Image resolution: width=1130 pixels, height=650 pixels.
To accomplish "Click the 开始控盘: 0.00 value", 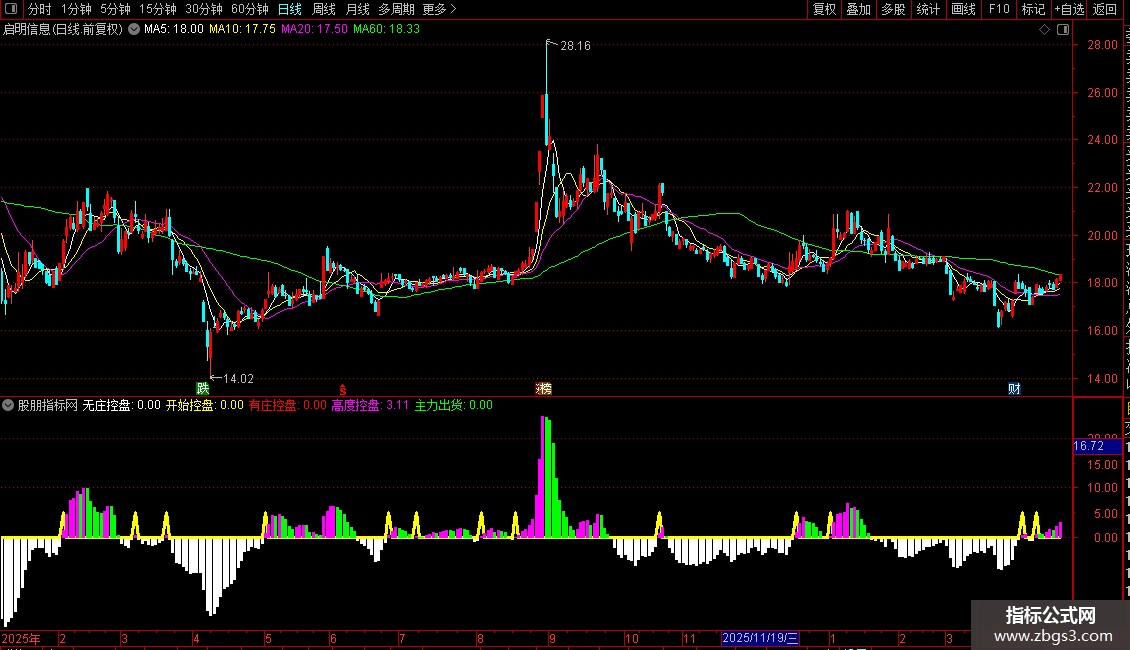I will pyautogui.click(x=205, y=405).
